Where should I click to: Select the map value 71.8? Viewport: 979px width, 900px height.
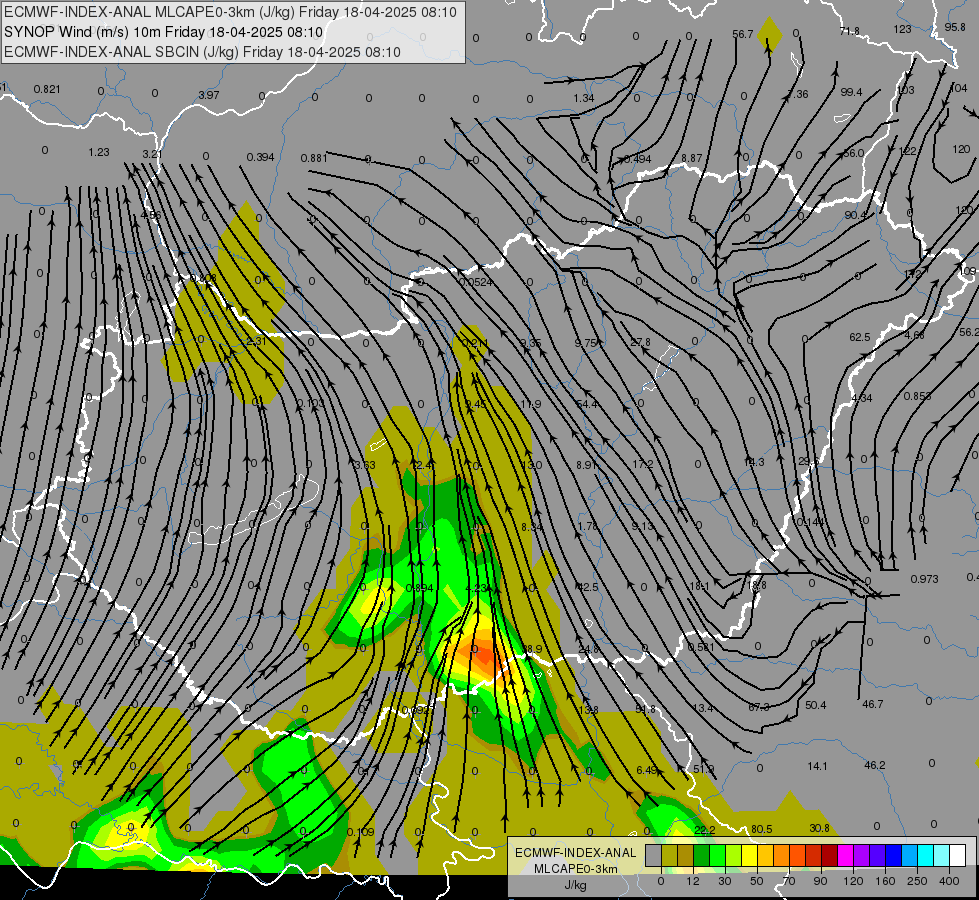(850, 31)
